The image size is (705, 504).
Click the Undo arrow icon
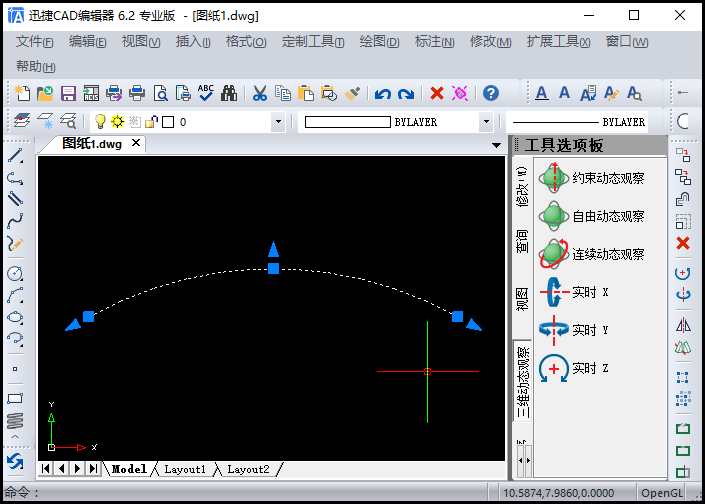click(383, 94)
